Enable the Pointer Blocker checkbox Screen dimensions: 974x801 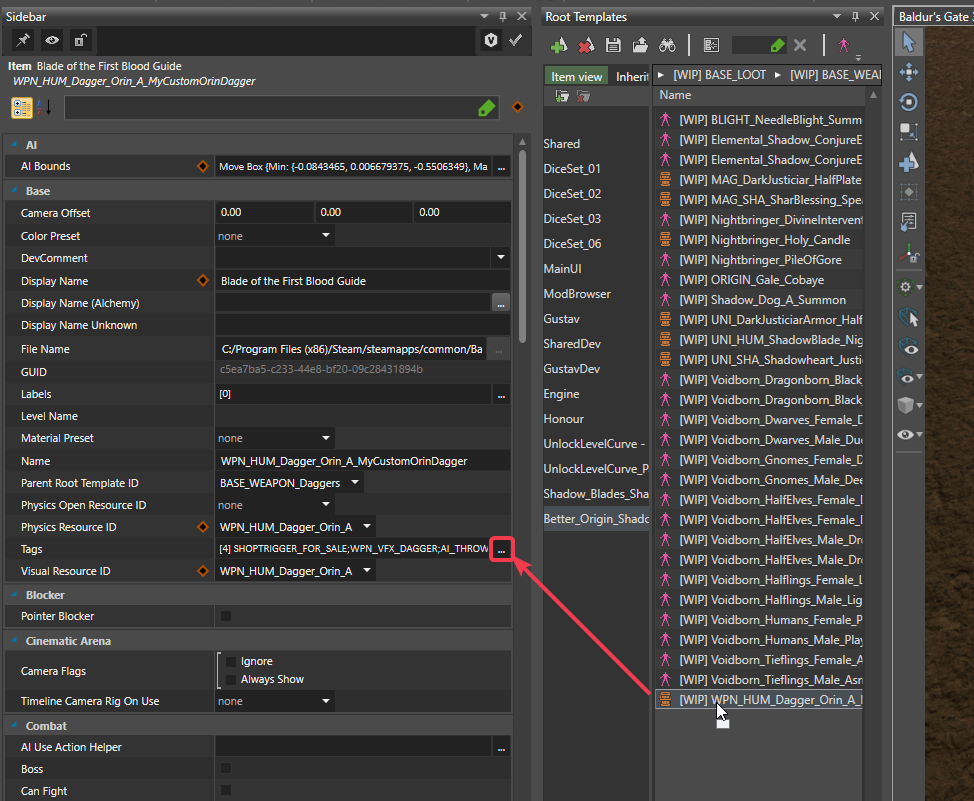point(225,616)
